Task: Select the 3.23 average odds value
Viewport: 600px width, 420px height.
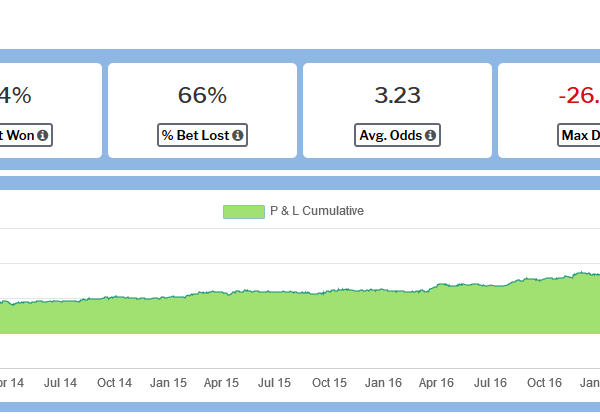Action: 397,95
